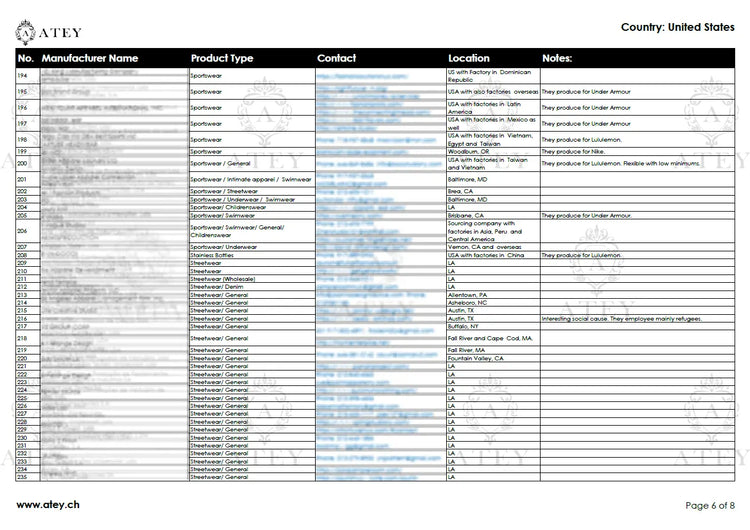The height and width of the screenshot is (530, 750).
Task: Click 'Sportswear / Streetwear' product type
Action: point(224,191)
